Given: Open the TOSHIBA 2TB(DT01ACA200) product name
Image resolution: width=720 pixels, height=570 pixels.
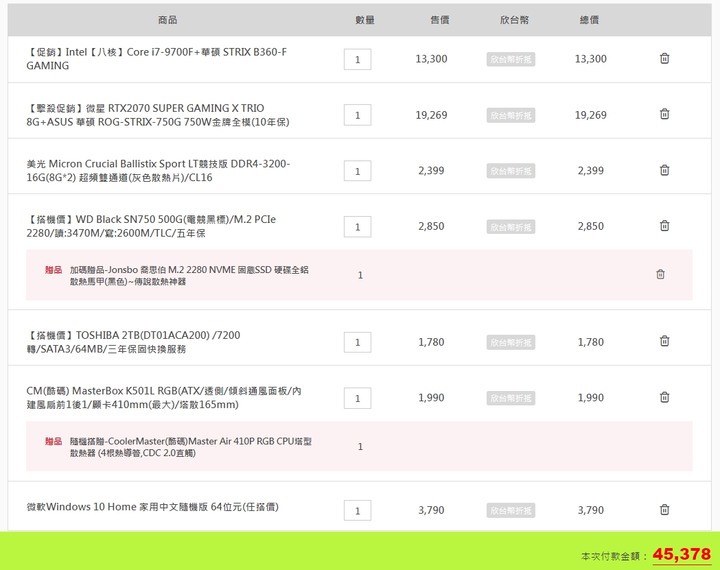Looking at the screenshot, I should (133, 342).
